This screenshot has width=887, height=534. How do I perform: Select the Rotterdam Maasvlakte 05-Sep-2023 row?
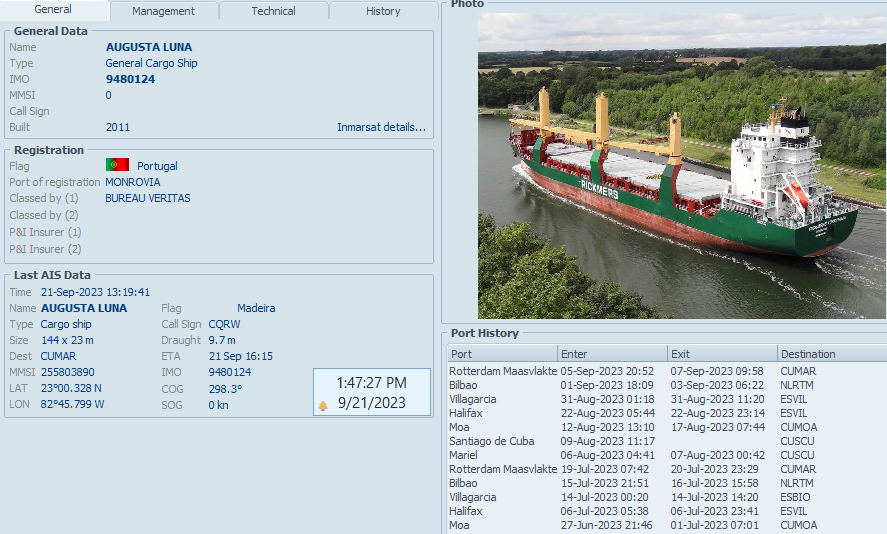[x=668, y=371]
